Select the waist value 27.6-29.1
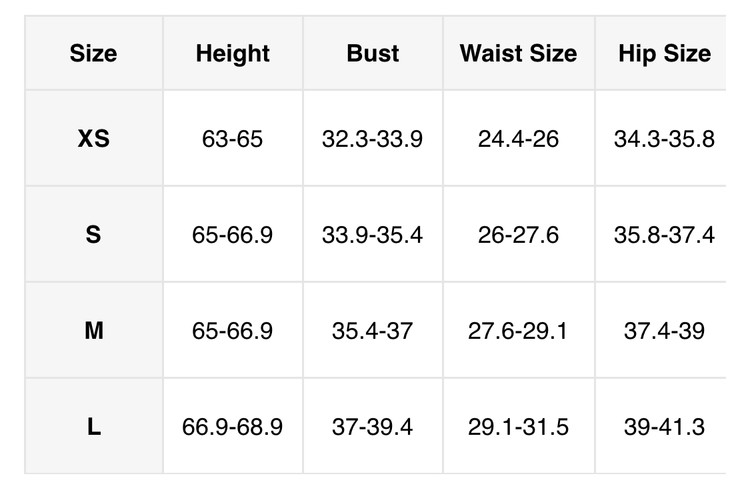750x481 pixels. click(518, 331)
